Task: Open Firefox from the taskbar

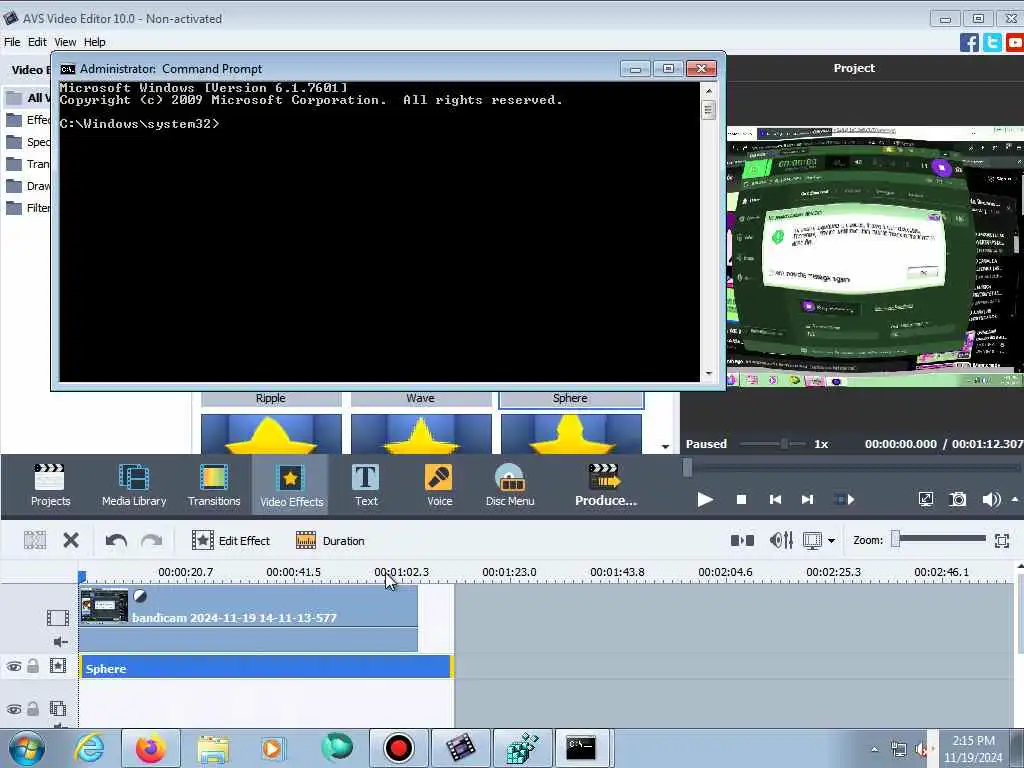Action: 150,748
